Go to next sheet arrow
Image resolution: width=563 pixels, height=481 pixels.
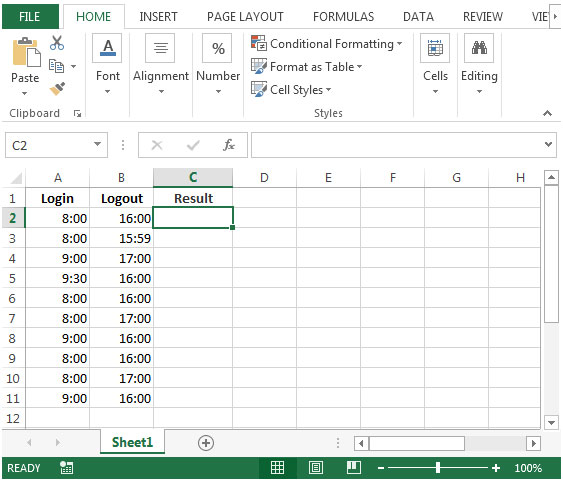pos(58,443)
